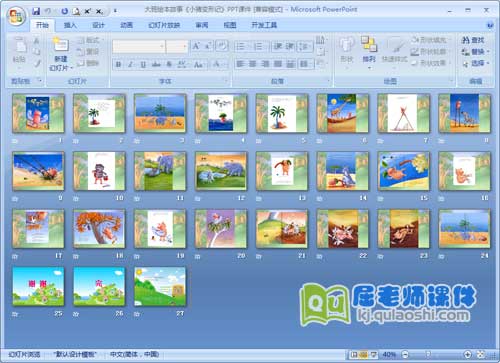
Task: Click the Zoom In plus button
Action: click(x=467, y=354)
